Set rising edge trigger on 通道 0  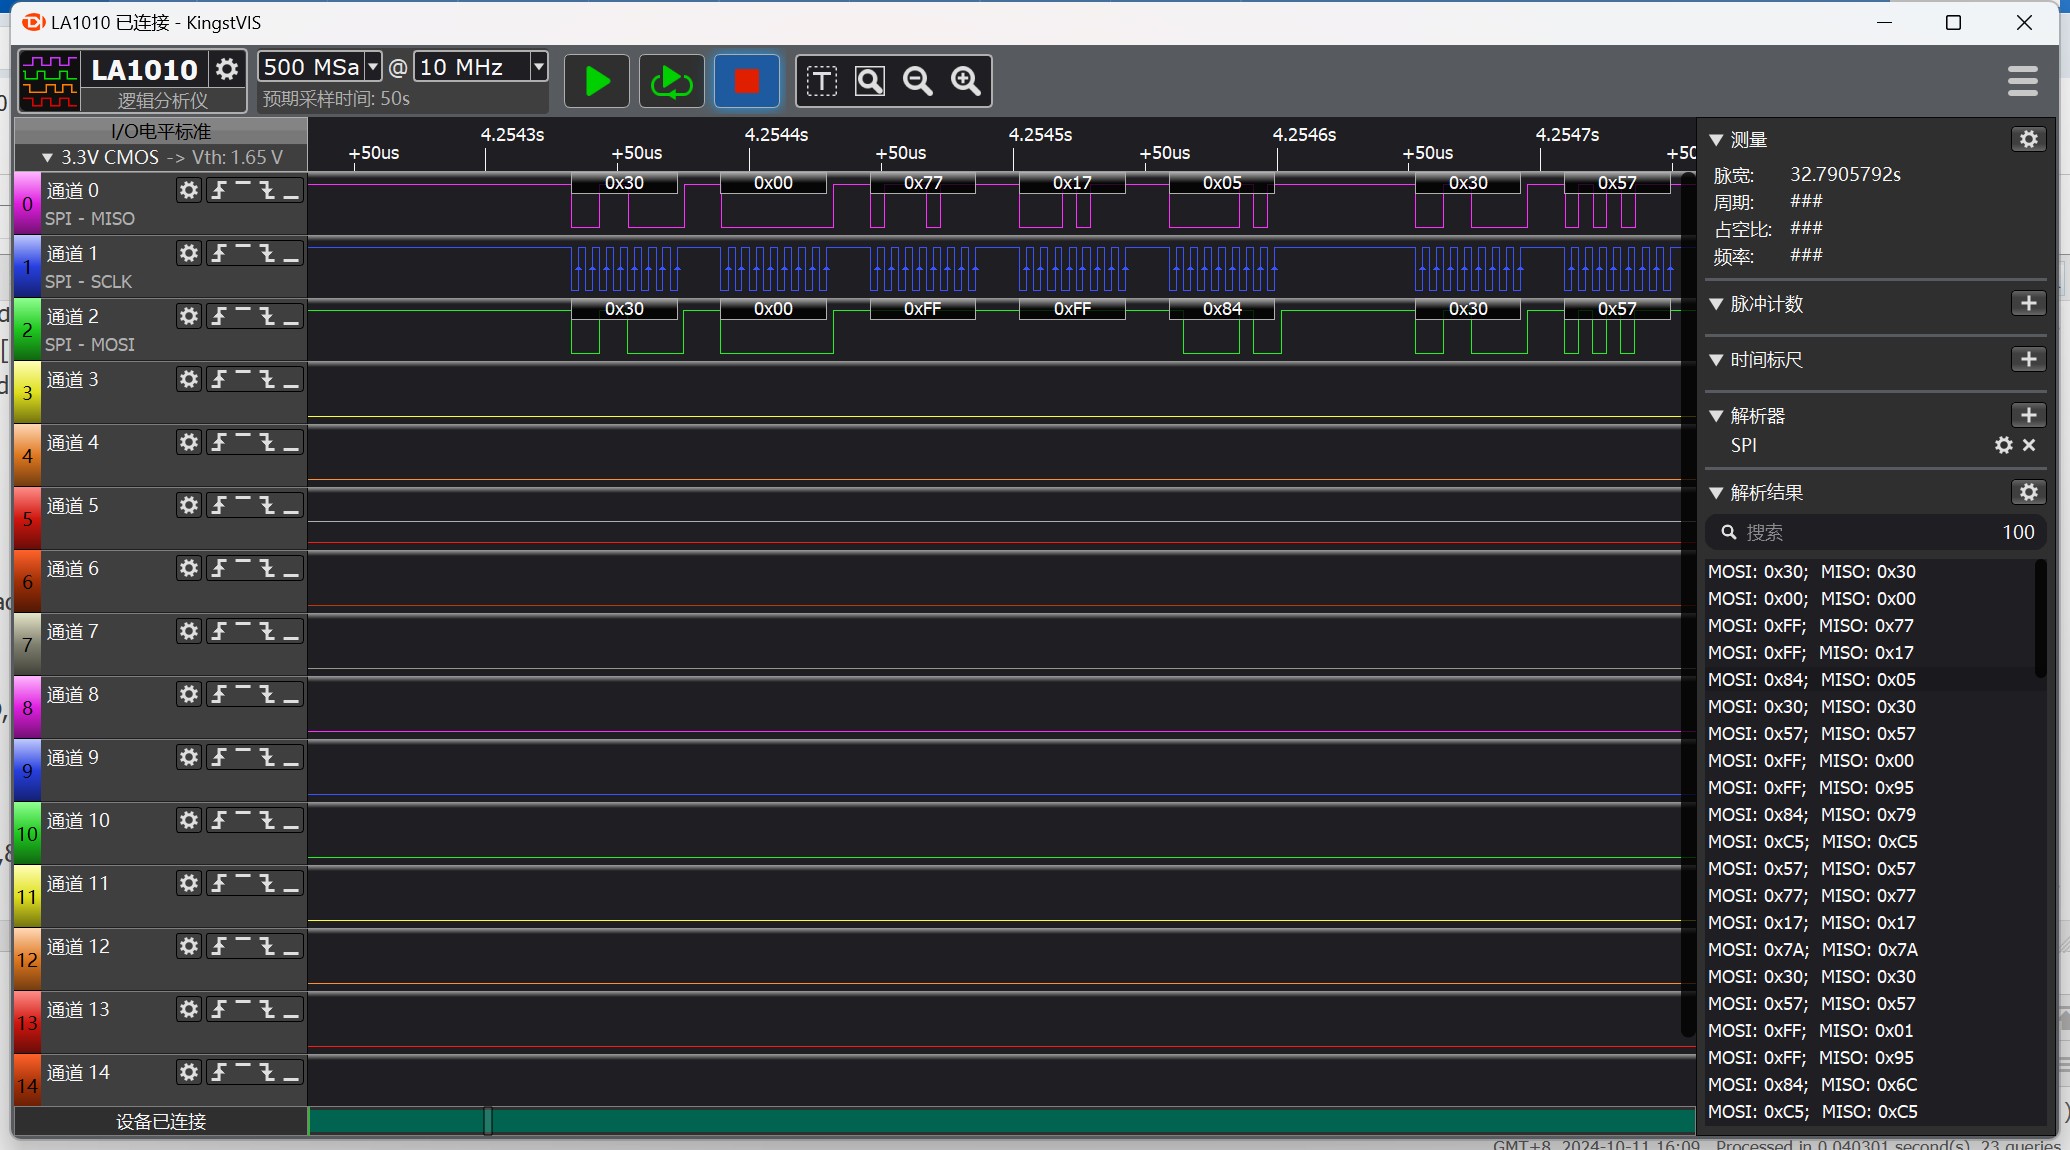click(219, 190)
